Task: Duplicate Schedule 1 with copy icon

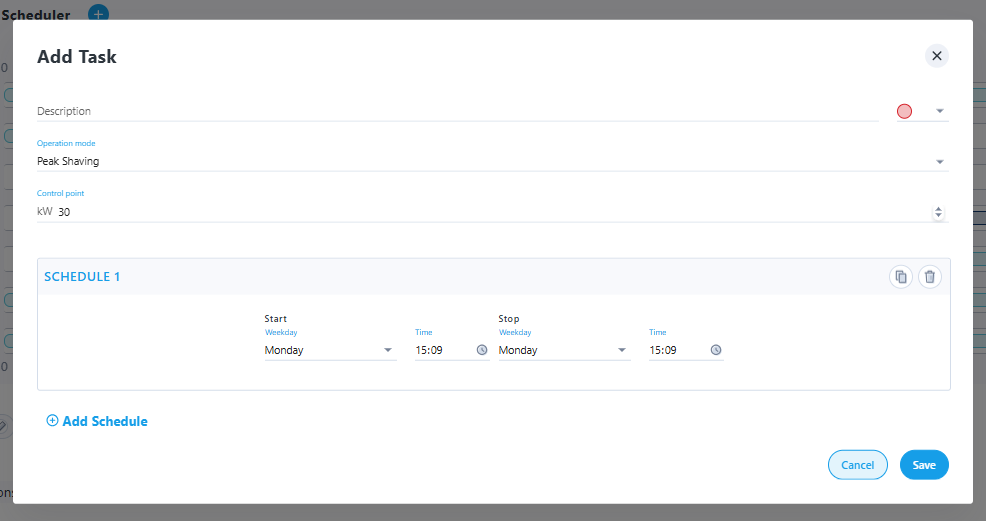Action: (900, 277)
